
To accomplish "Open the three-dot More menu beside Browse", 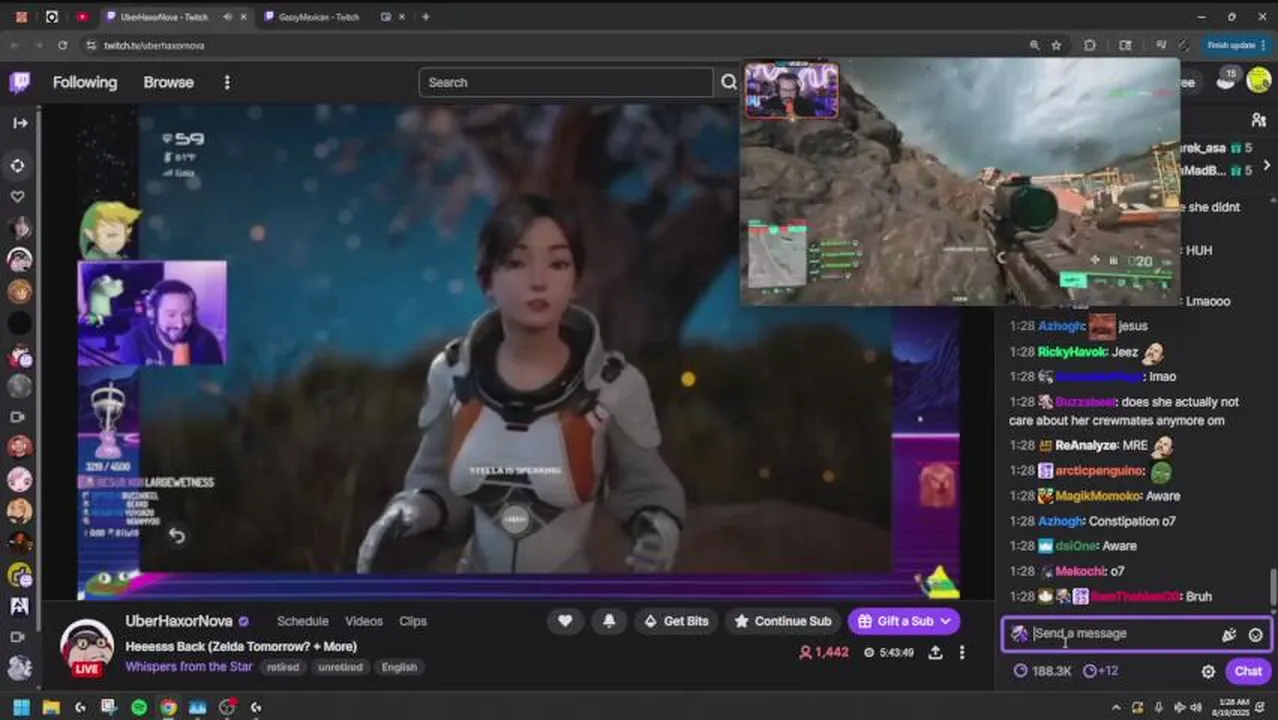I will tap(227, 82).
